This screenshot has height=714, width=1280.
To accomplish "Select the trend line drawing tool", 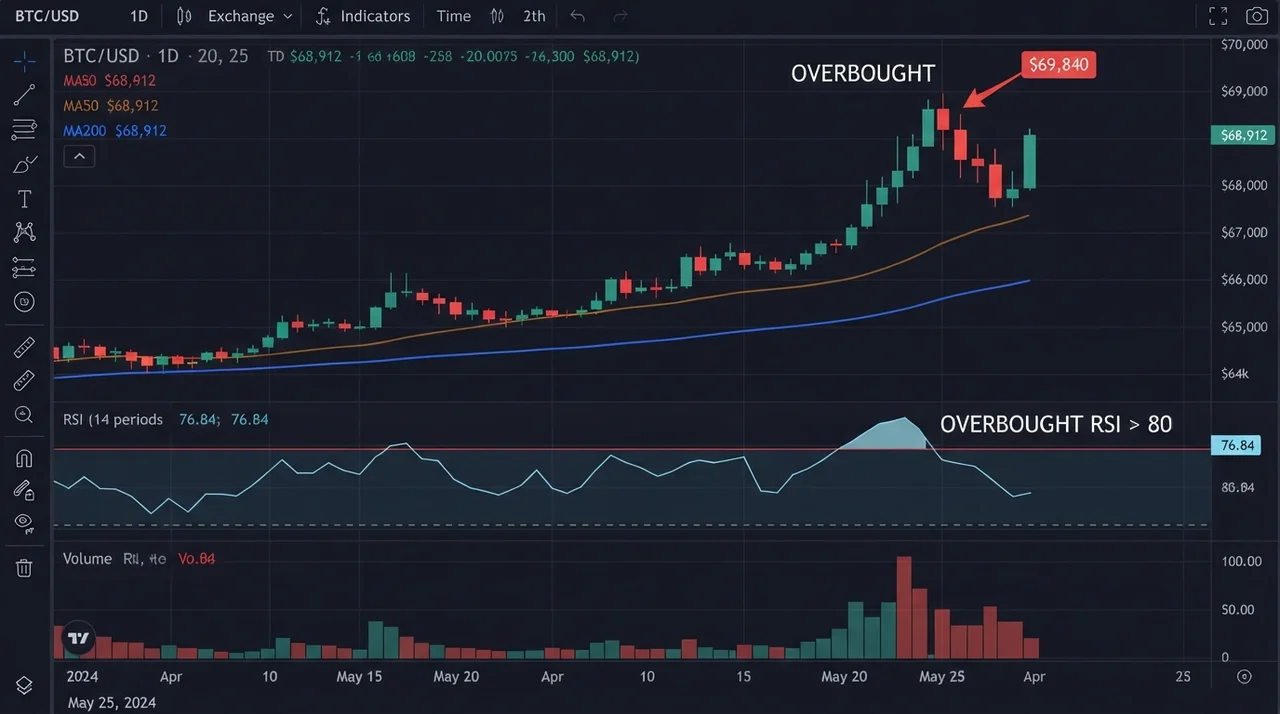I will click(25, 95).
